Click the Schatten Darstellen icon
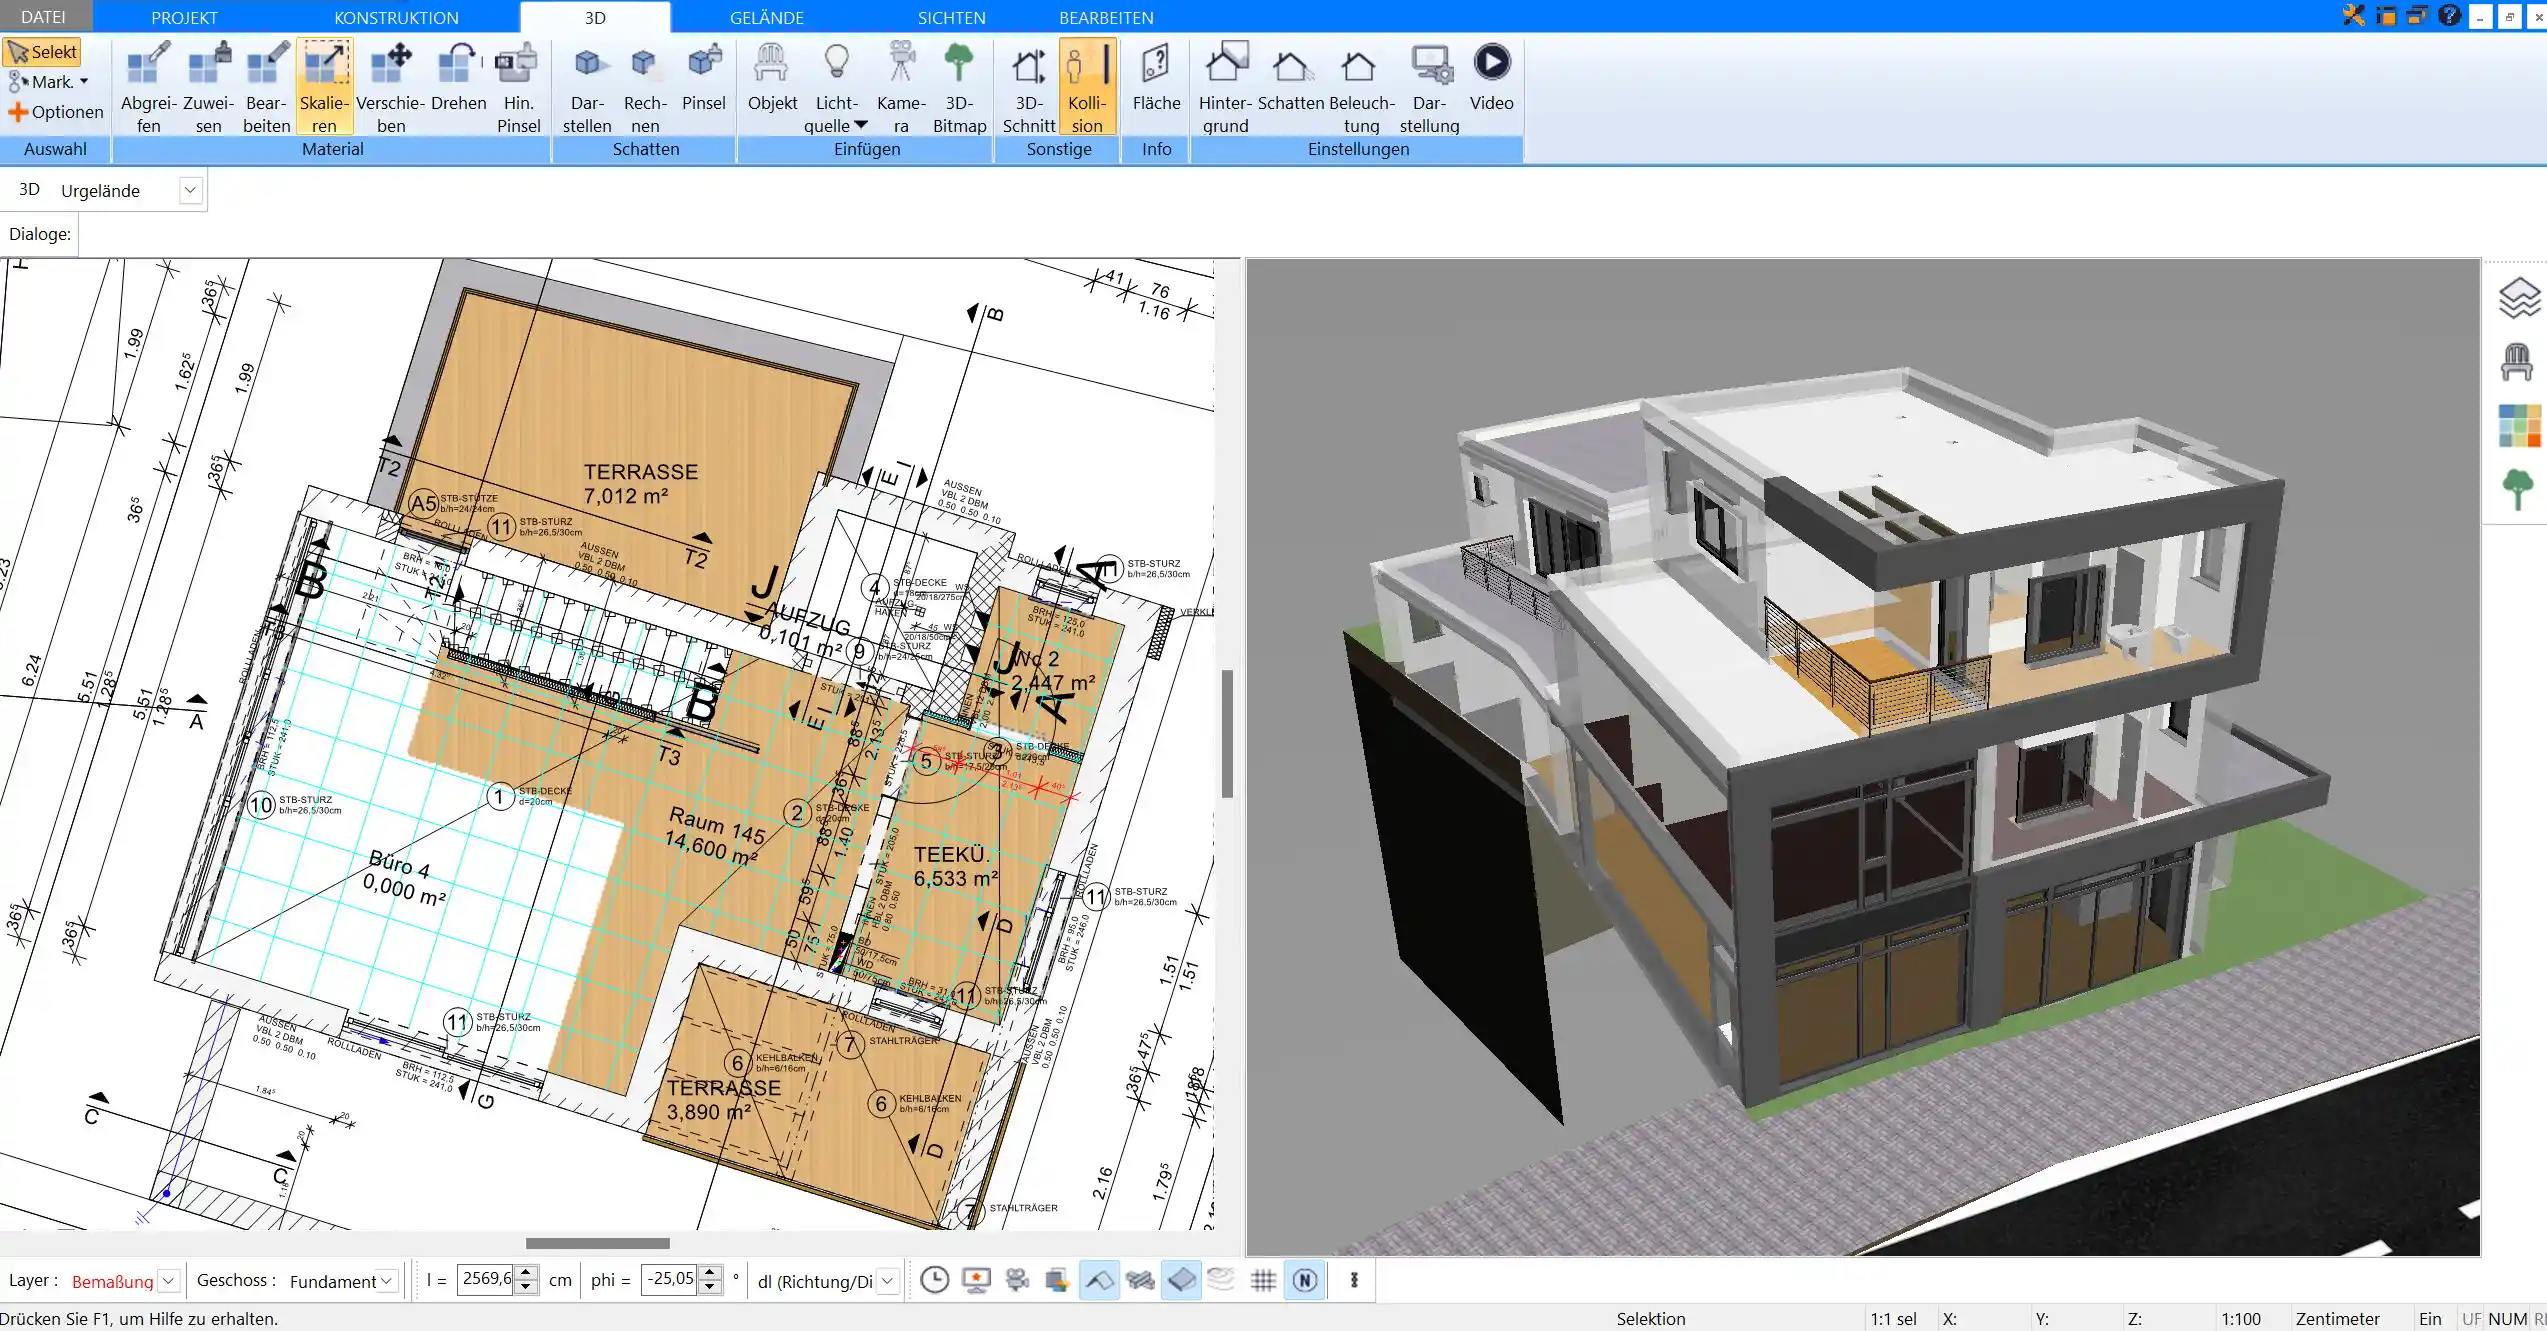Viewport: 2547px width, 1331px height. (x=587, y=87)
